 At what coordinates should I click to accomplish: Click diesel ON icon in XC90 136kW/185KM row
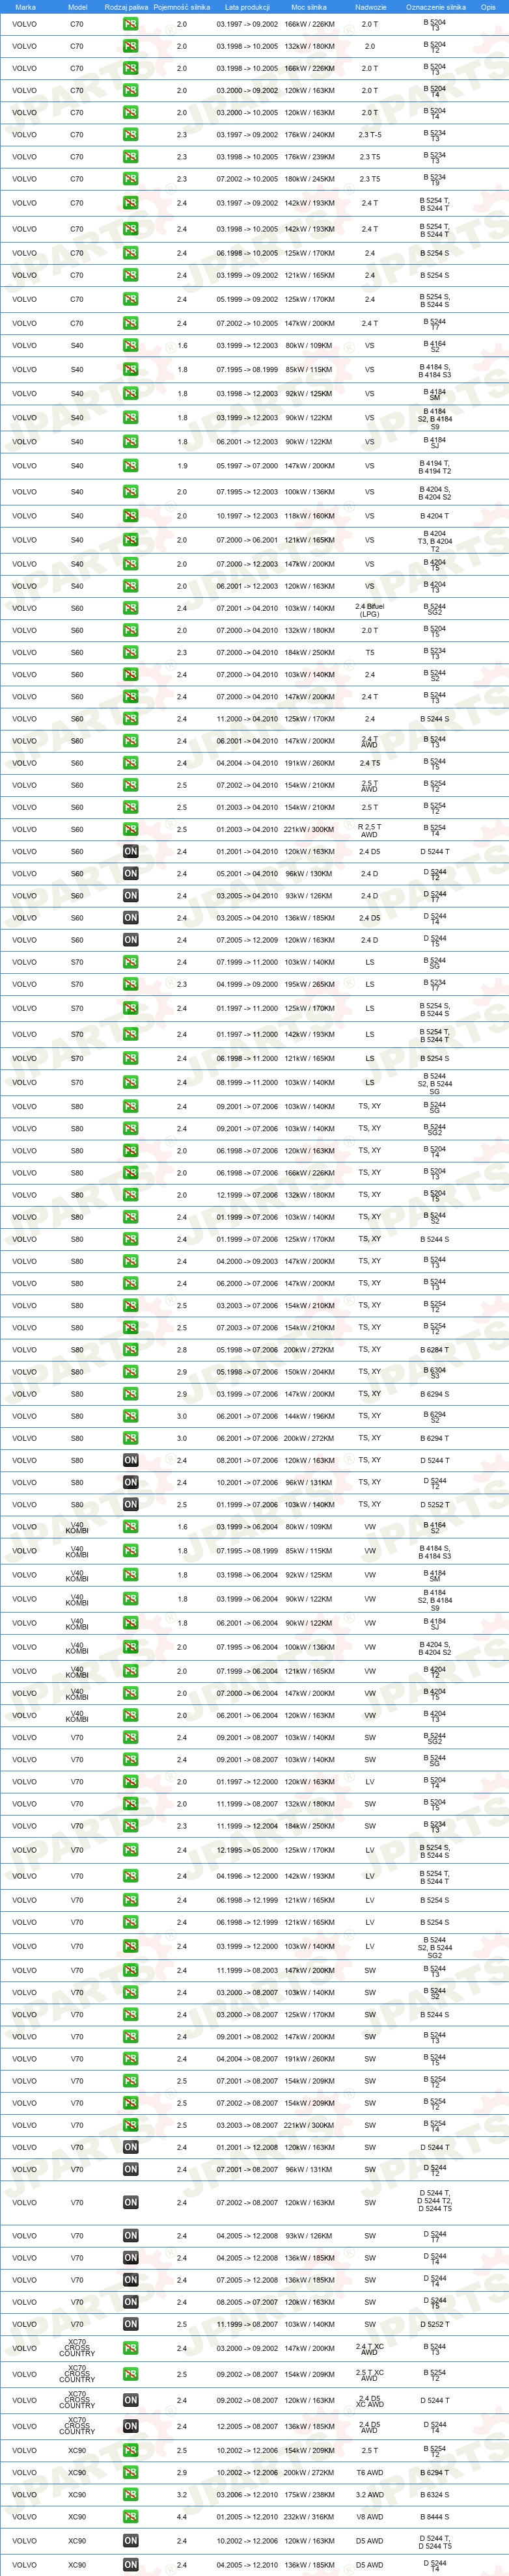coord(130,2565)
